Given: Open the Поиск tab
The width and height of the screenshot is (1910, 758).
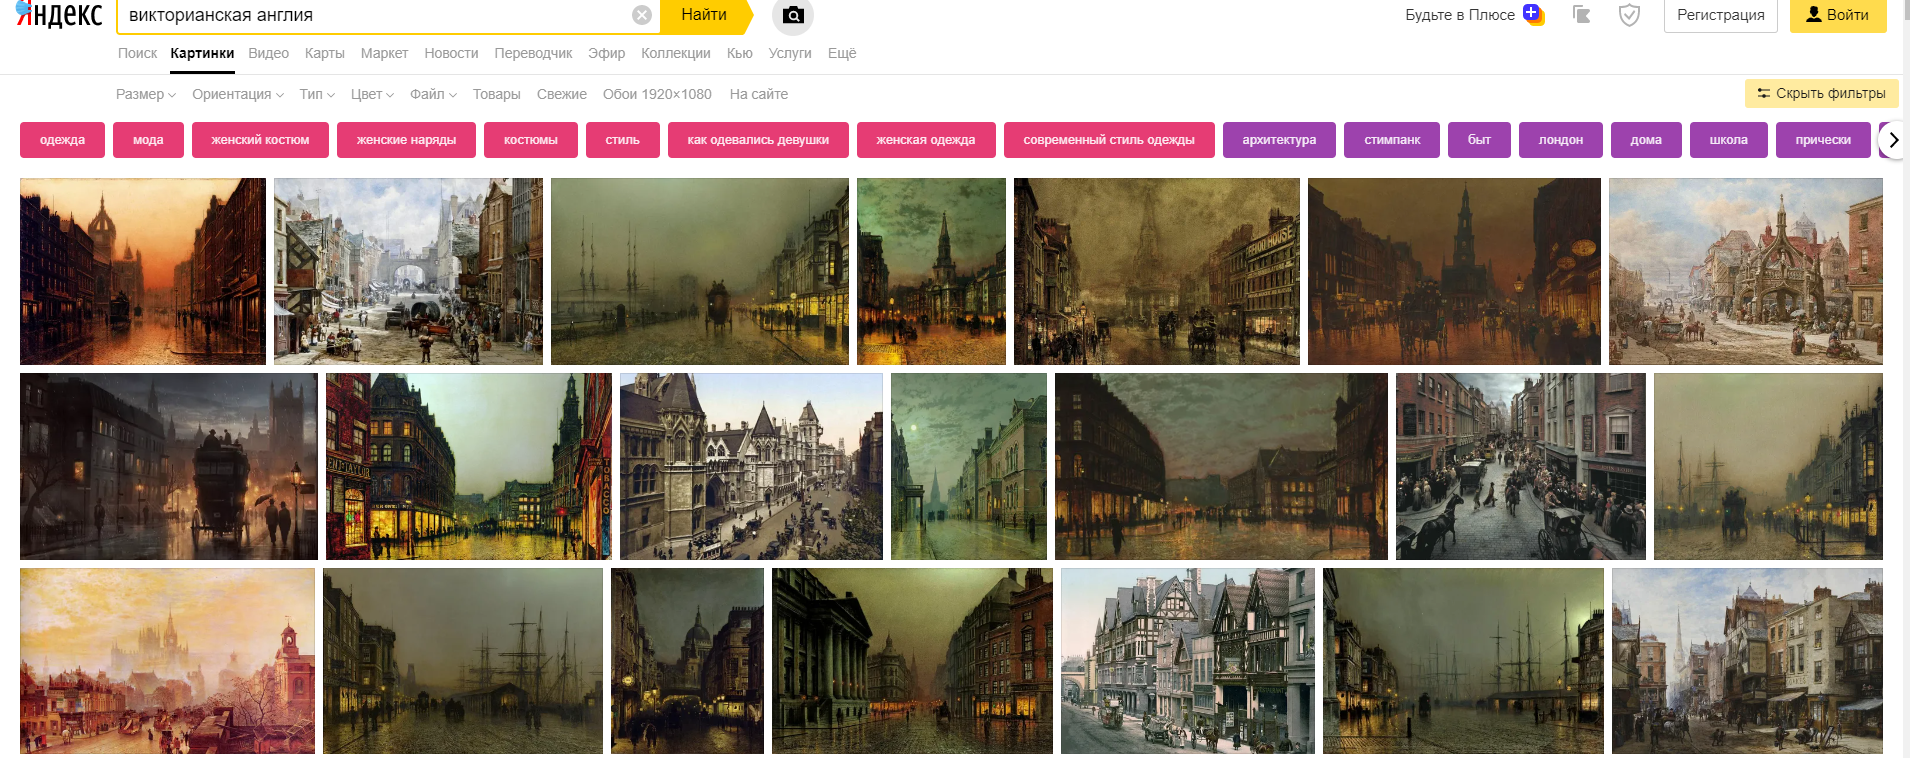Looking at the screenshot, I should click(x=137, y=53).
